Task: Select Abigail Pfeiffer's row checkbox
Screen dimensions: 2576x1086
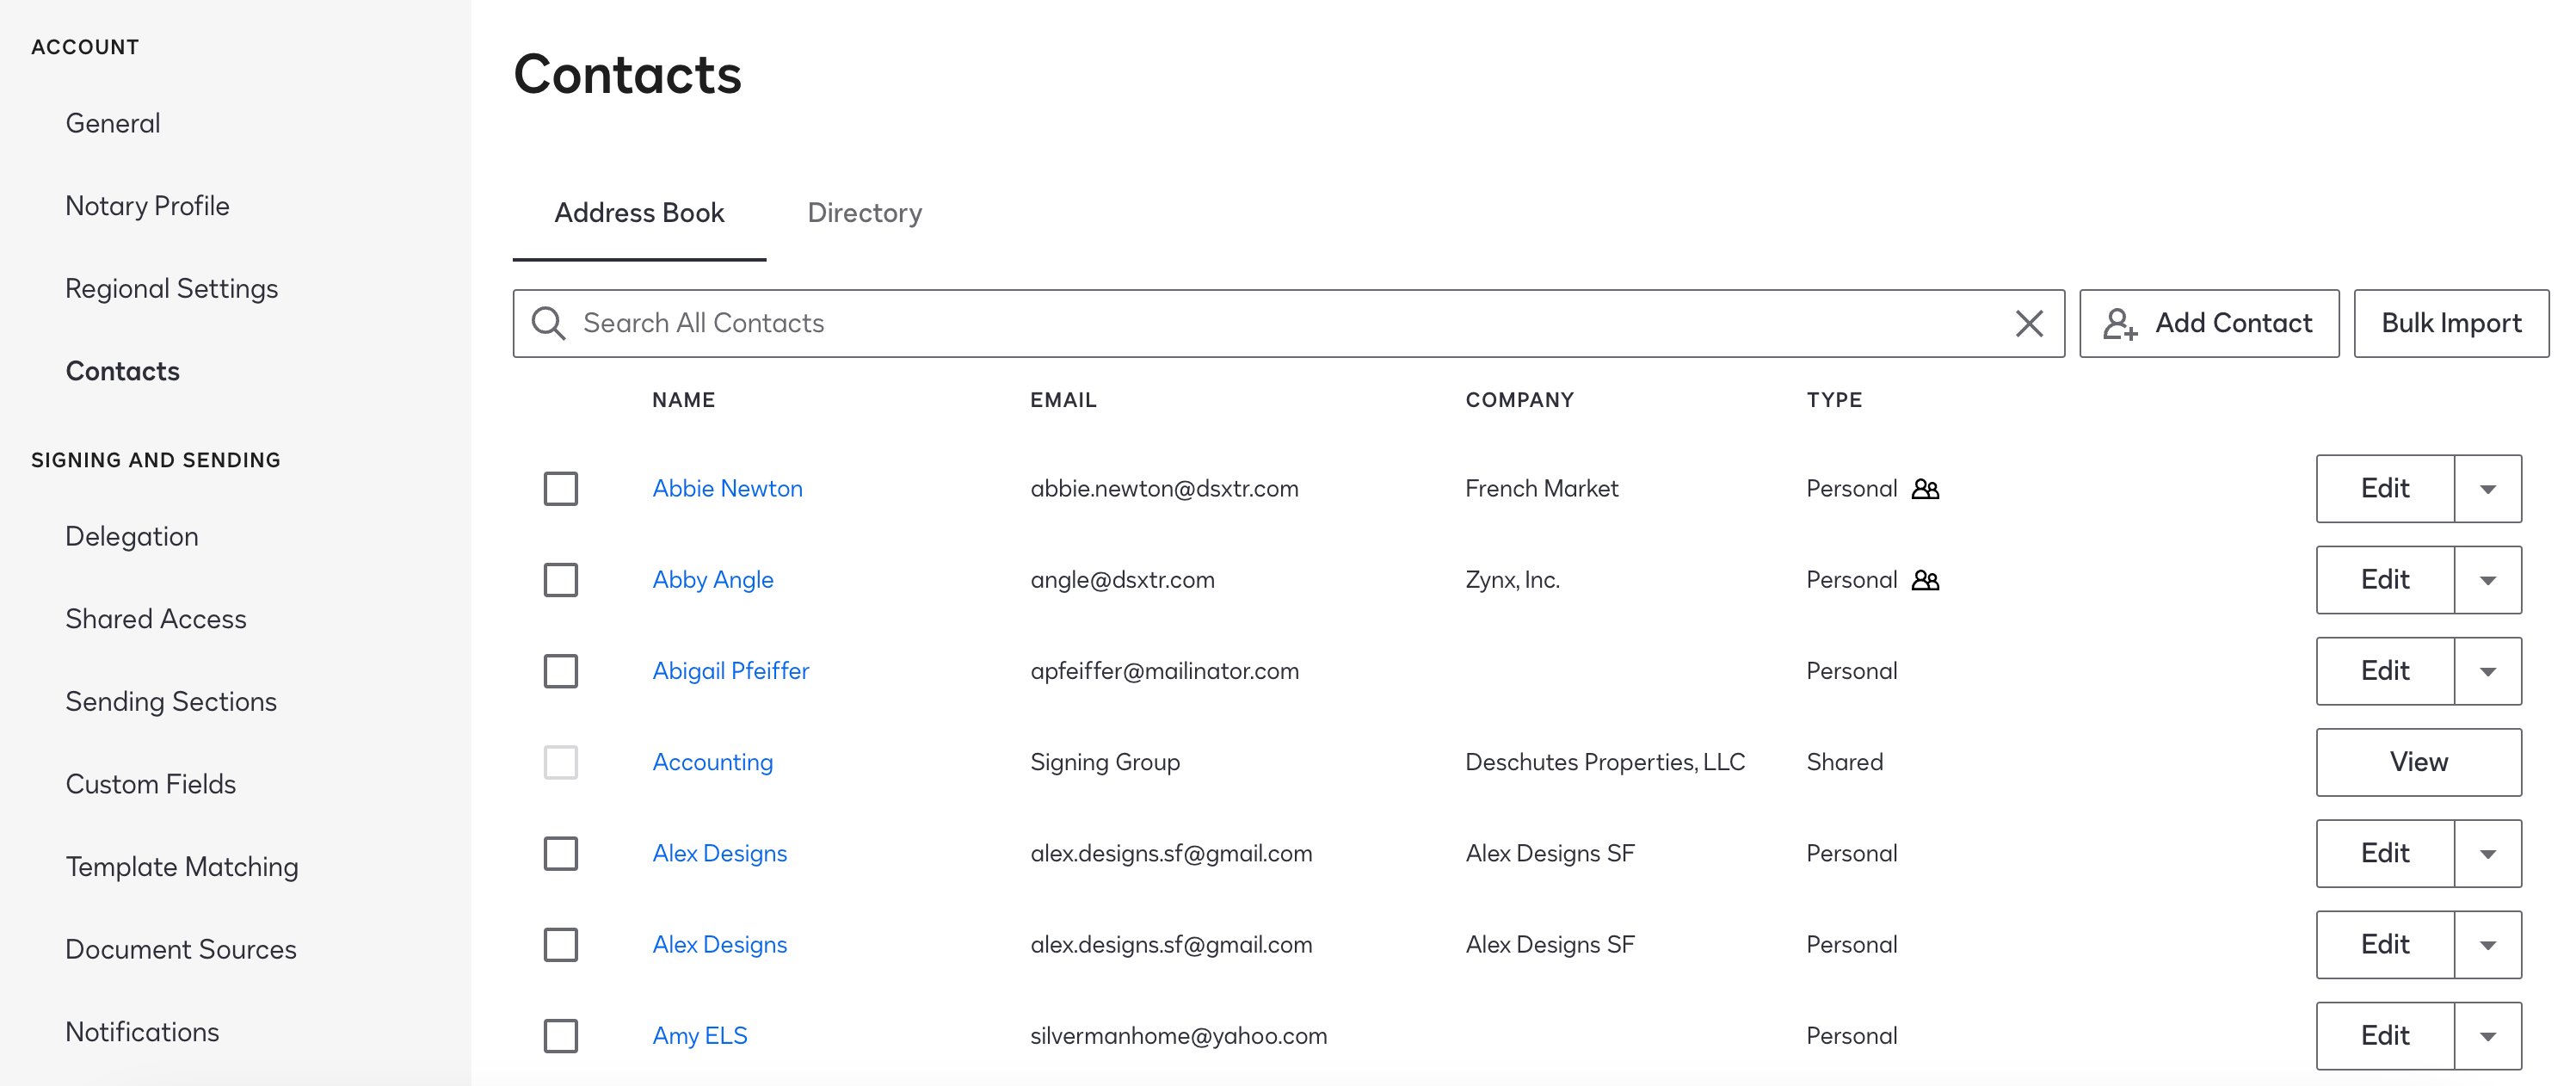Action: 561,671
